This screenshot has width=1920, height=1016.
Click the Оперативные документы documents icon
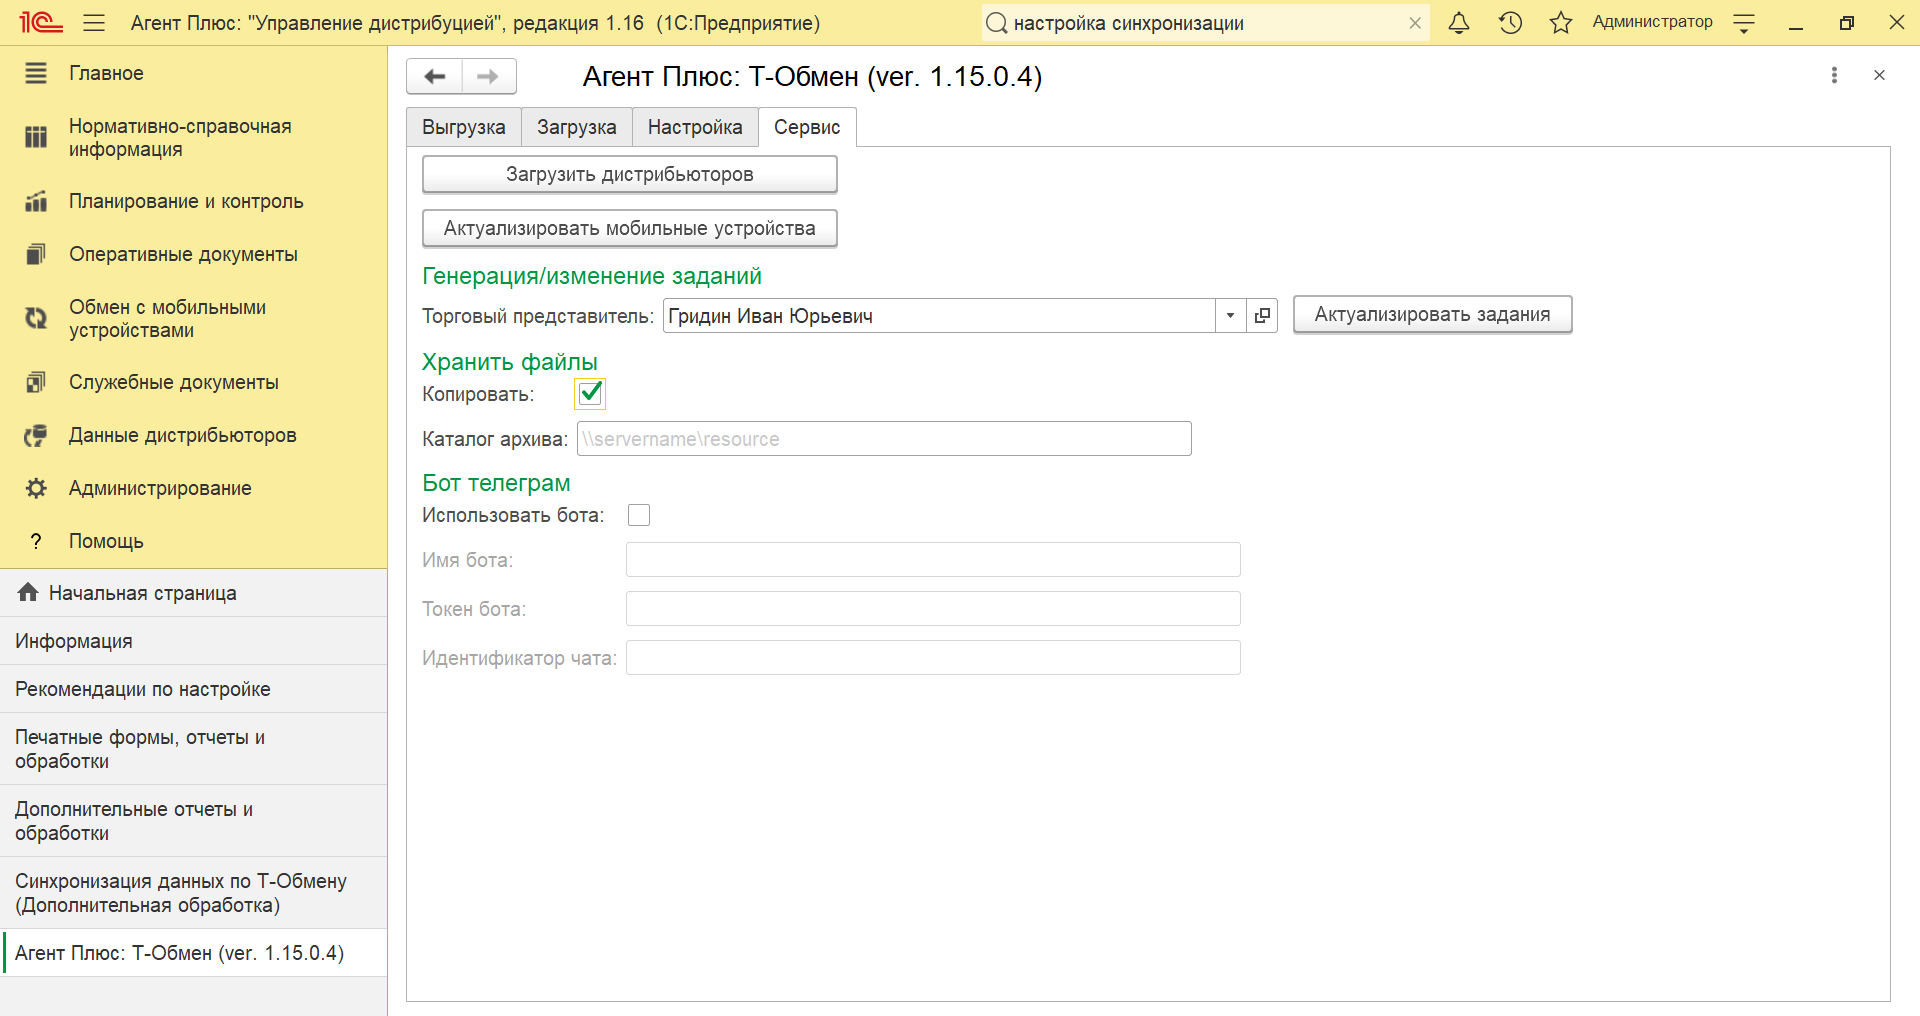click(36, 254)
